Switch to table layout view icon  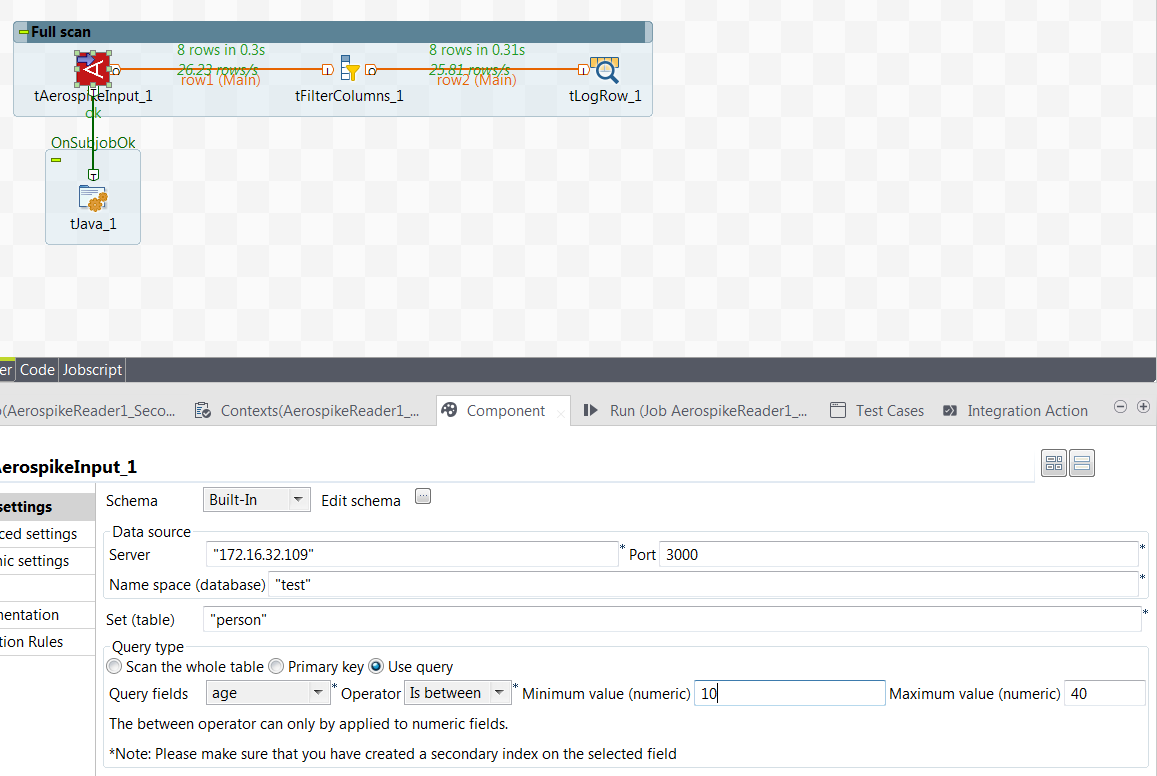pos(1054,463)
